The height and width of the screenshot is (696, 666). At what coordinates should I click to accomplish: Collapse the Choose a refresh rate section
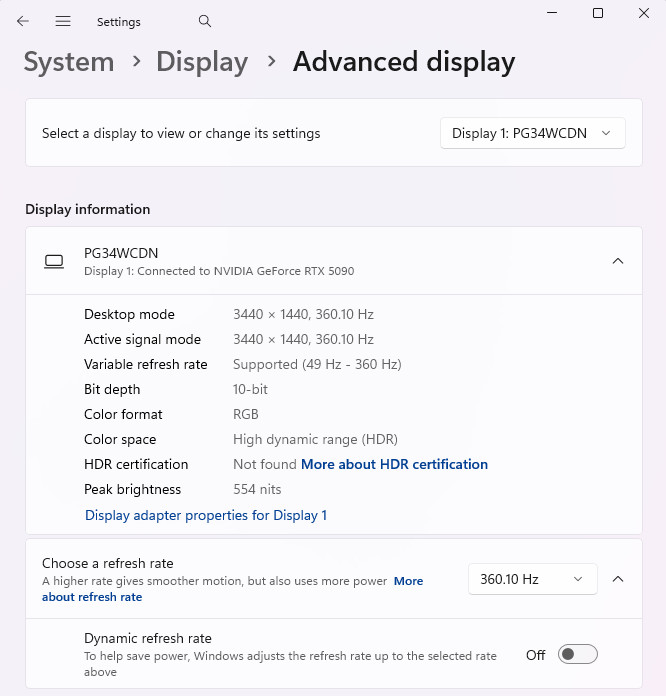pyautogui.click(x=617, y=579)
